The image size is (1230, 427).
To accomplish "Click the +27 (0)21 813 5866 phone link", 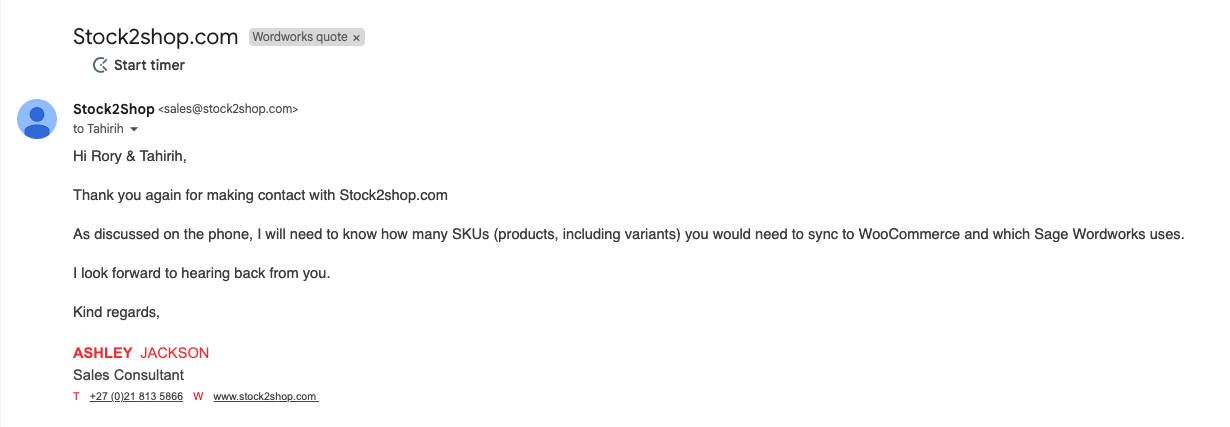I will pyautogui.click(x=136, y=397).
